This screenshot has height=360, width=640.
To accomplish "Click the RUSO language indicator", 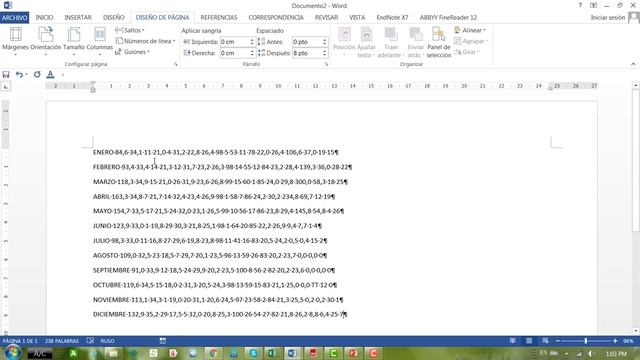I will (107, 341).
